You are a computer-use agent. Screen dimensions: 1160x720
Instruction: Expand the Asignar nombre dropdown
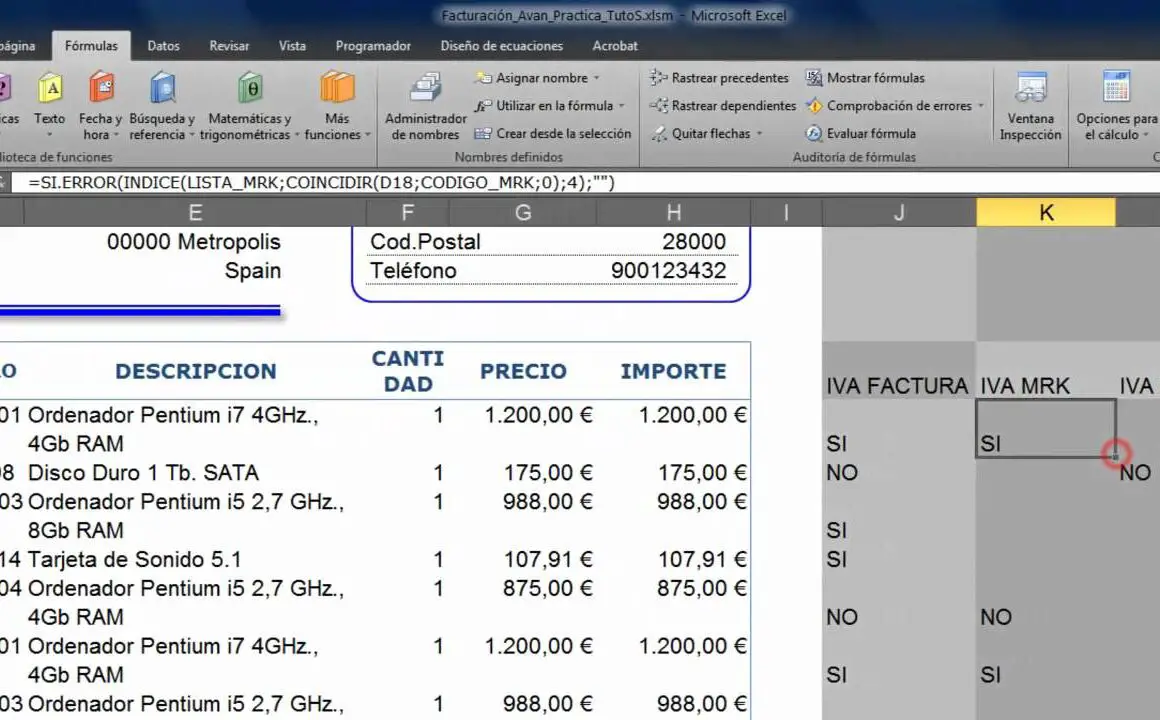point(597,78)
